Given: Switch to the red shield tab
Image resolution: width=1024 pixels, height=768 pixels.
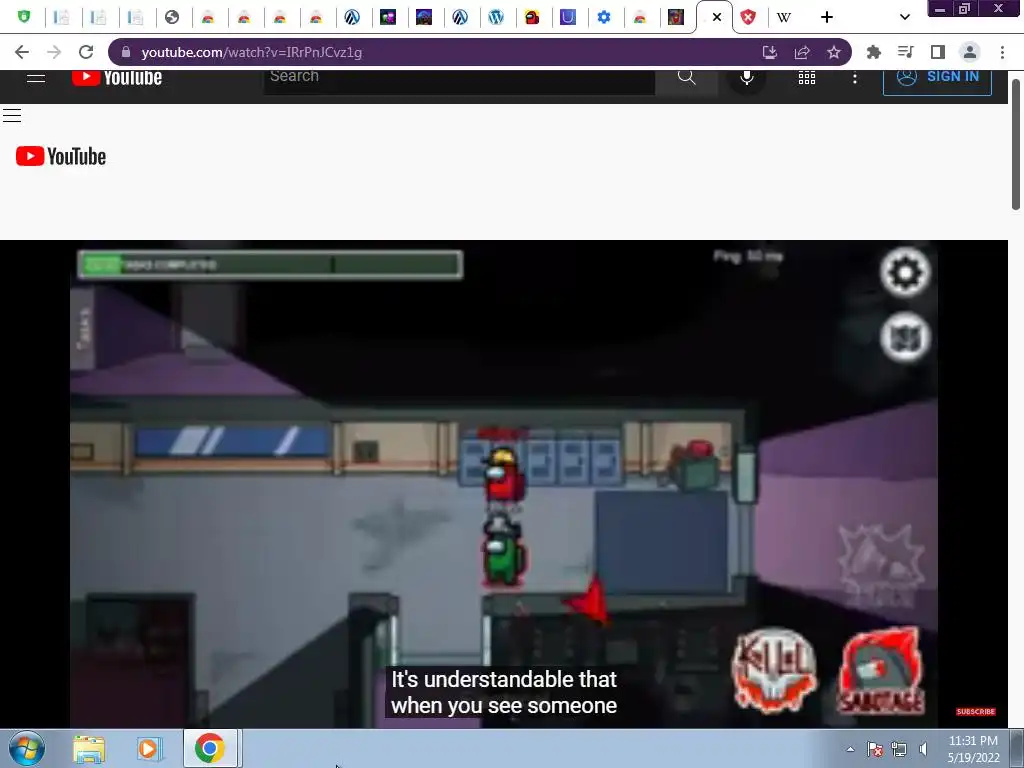Looking at the screenshot, I should click(748, 18).
